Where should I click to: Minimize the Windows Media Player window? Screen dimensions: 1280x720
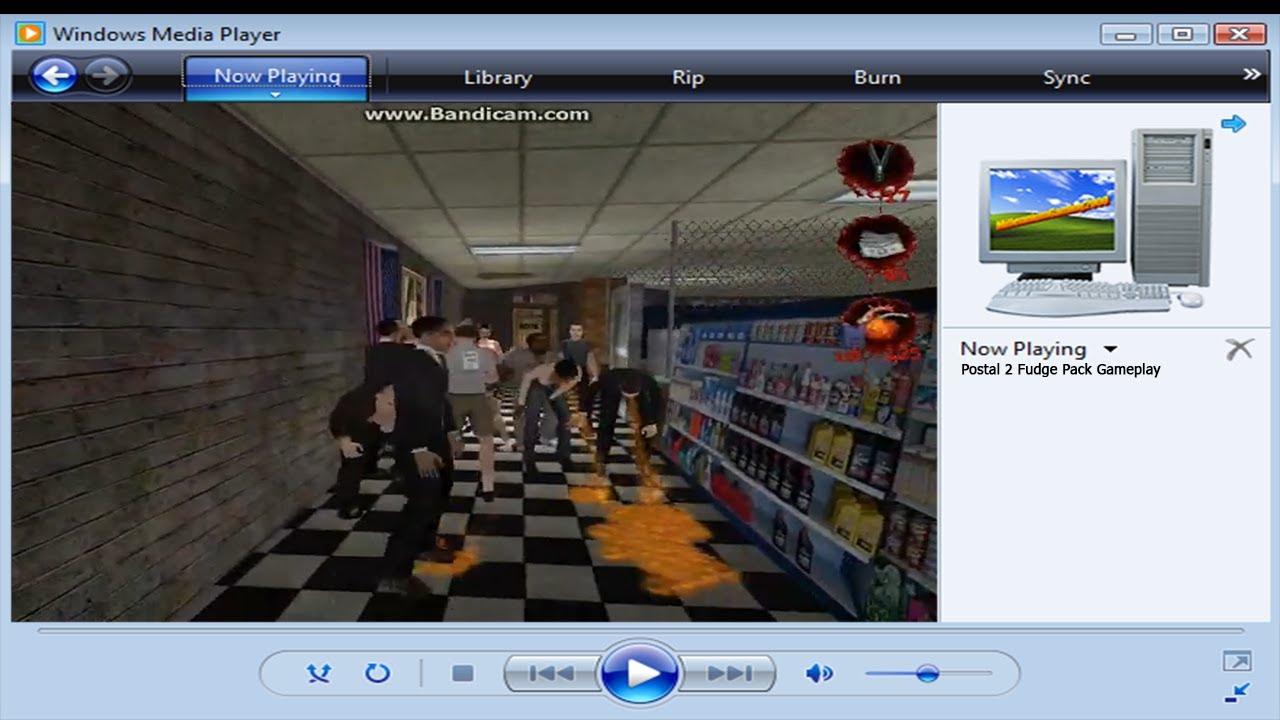1126,34
